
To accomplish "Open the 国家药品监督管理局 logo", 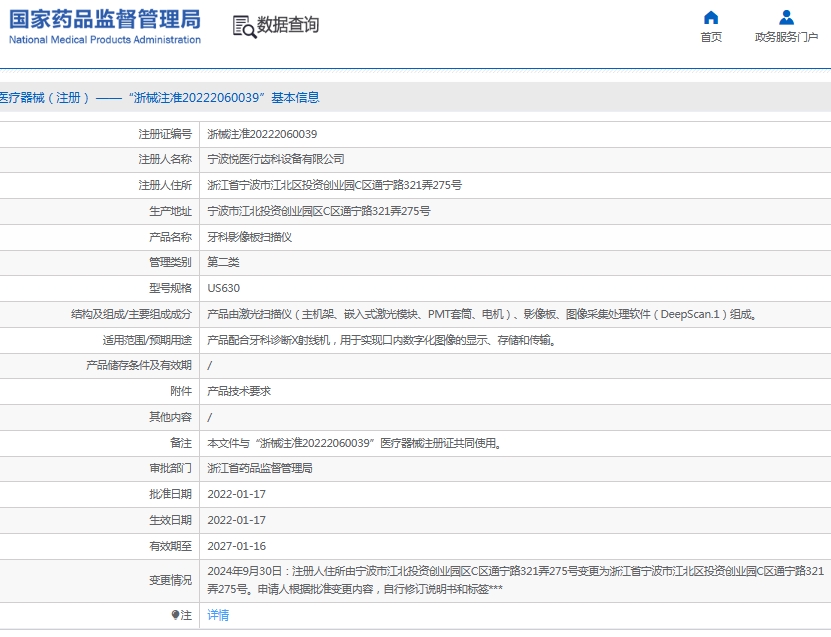I will [105, 26].
